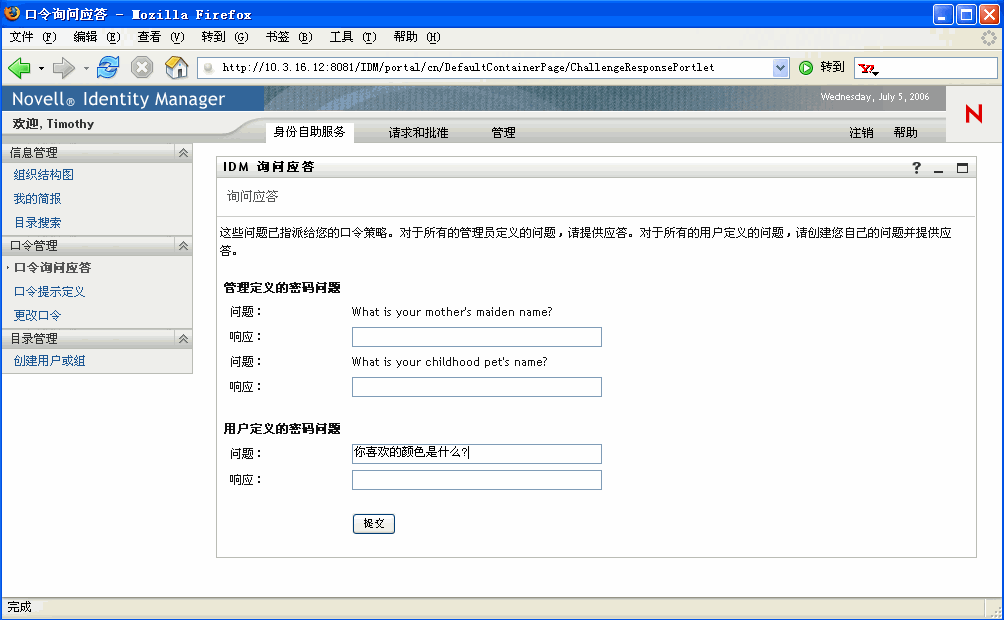Click the text "What is your mother's maiden name?"
This screenshot has width=1004, height=620.
pos(452,312)
